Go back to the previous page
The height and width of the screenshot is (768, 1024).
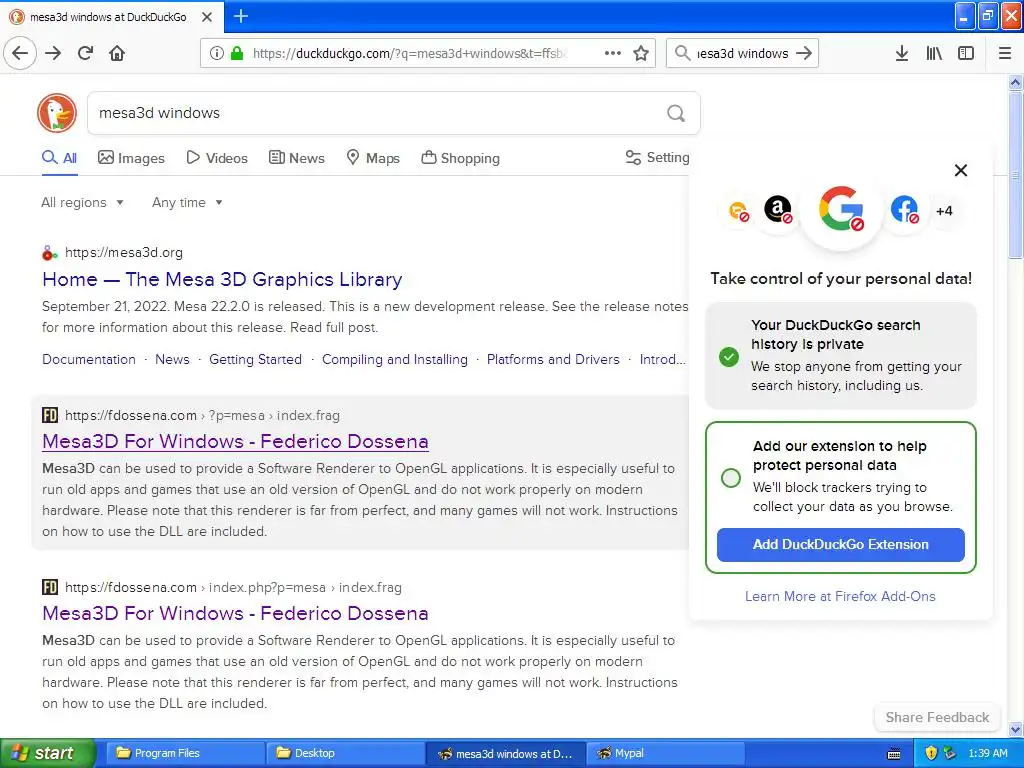(20, 53)
